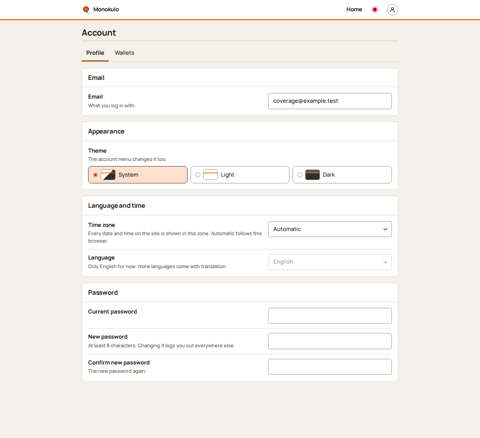Open the user account avatar icon
The height and width of the screenshot is (438, 480).
pos(392,10)
